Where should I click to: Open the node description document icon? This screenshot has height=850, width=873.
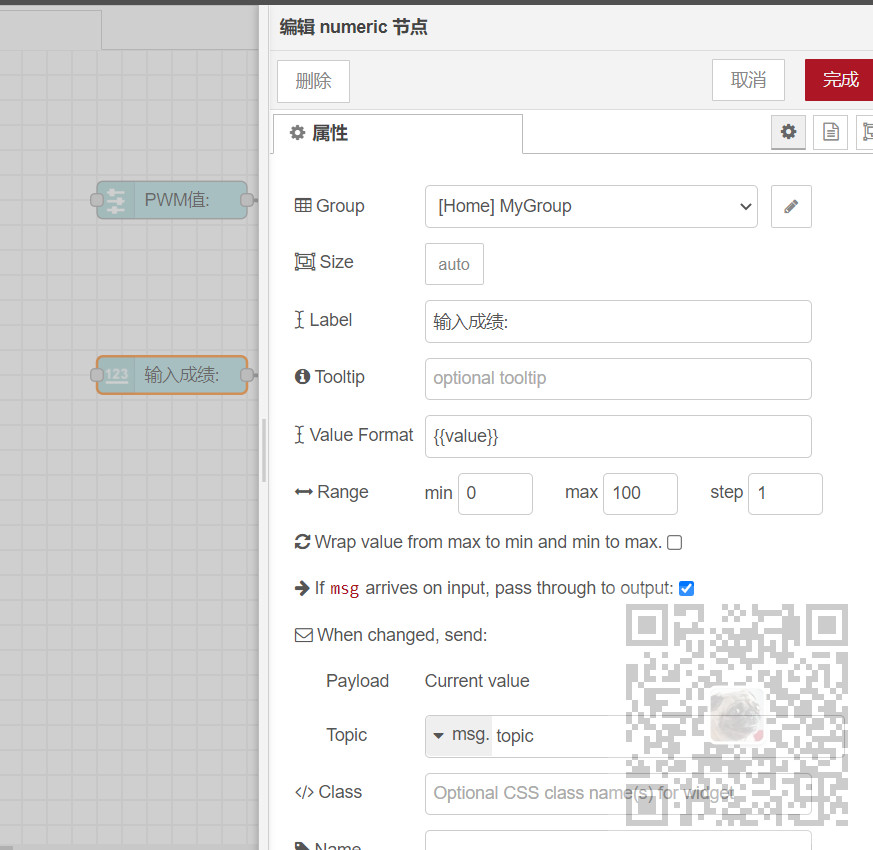830,132
